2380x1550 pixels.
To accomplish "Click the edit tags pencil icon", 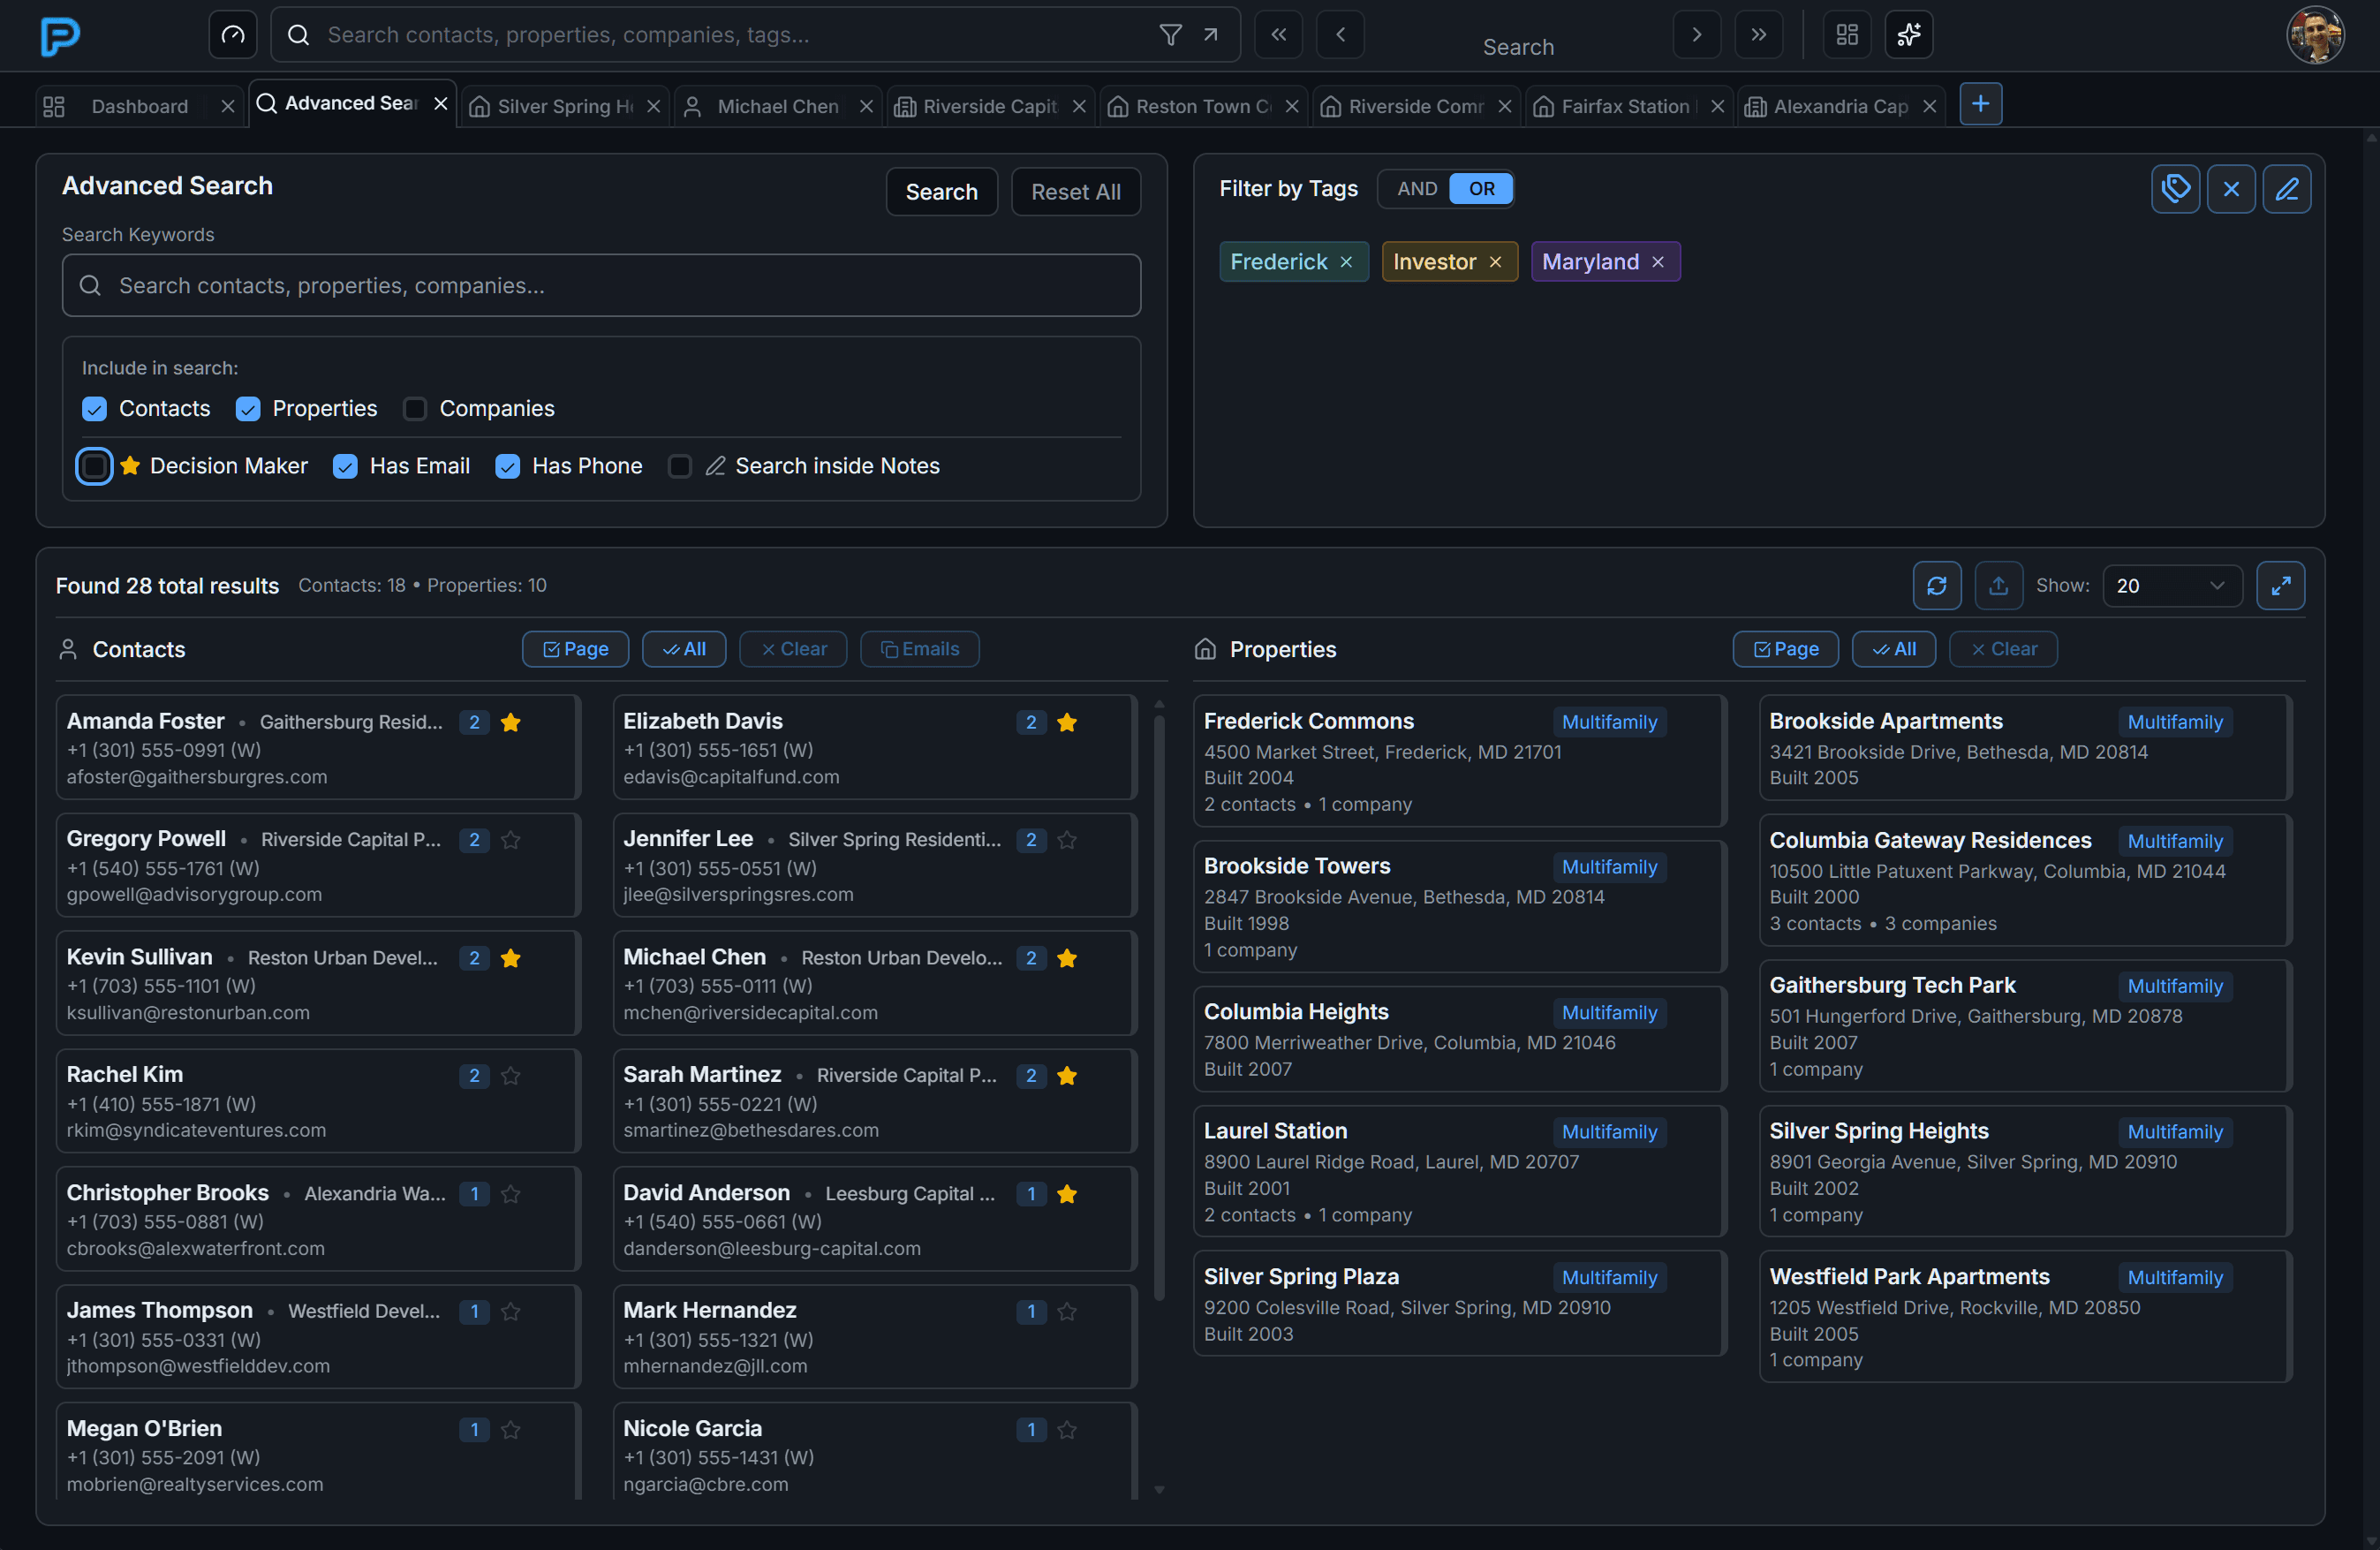I will pyautogui.click(x=2286, y=189).
